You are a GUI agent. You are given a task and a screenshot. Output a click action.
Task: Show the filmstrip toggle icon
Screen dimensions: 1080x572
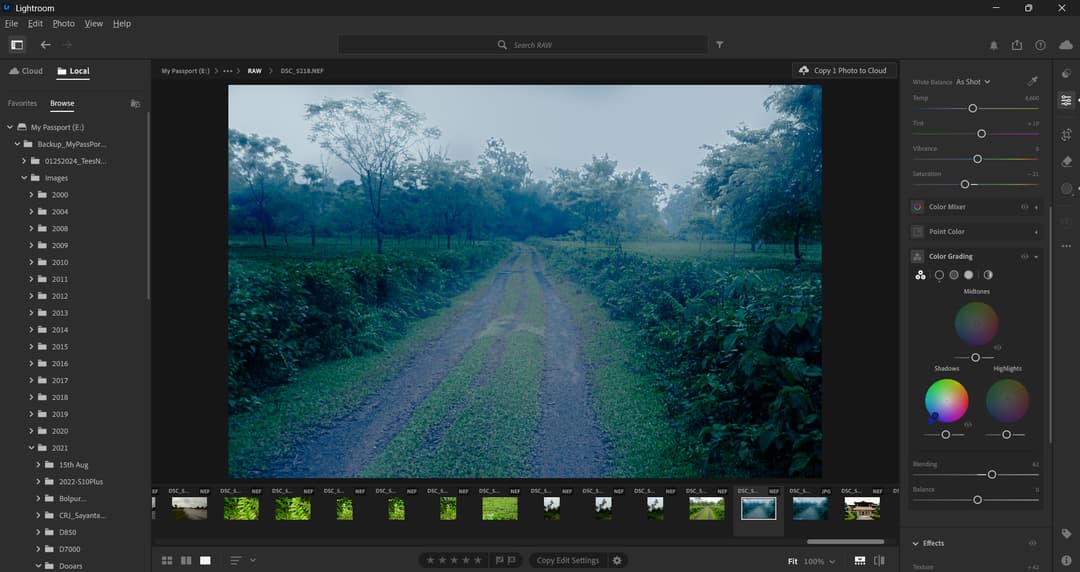860,560
